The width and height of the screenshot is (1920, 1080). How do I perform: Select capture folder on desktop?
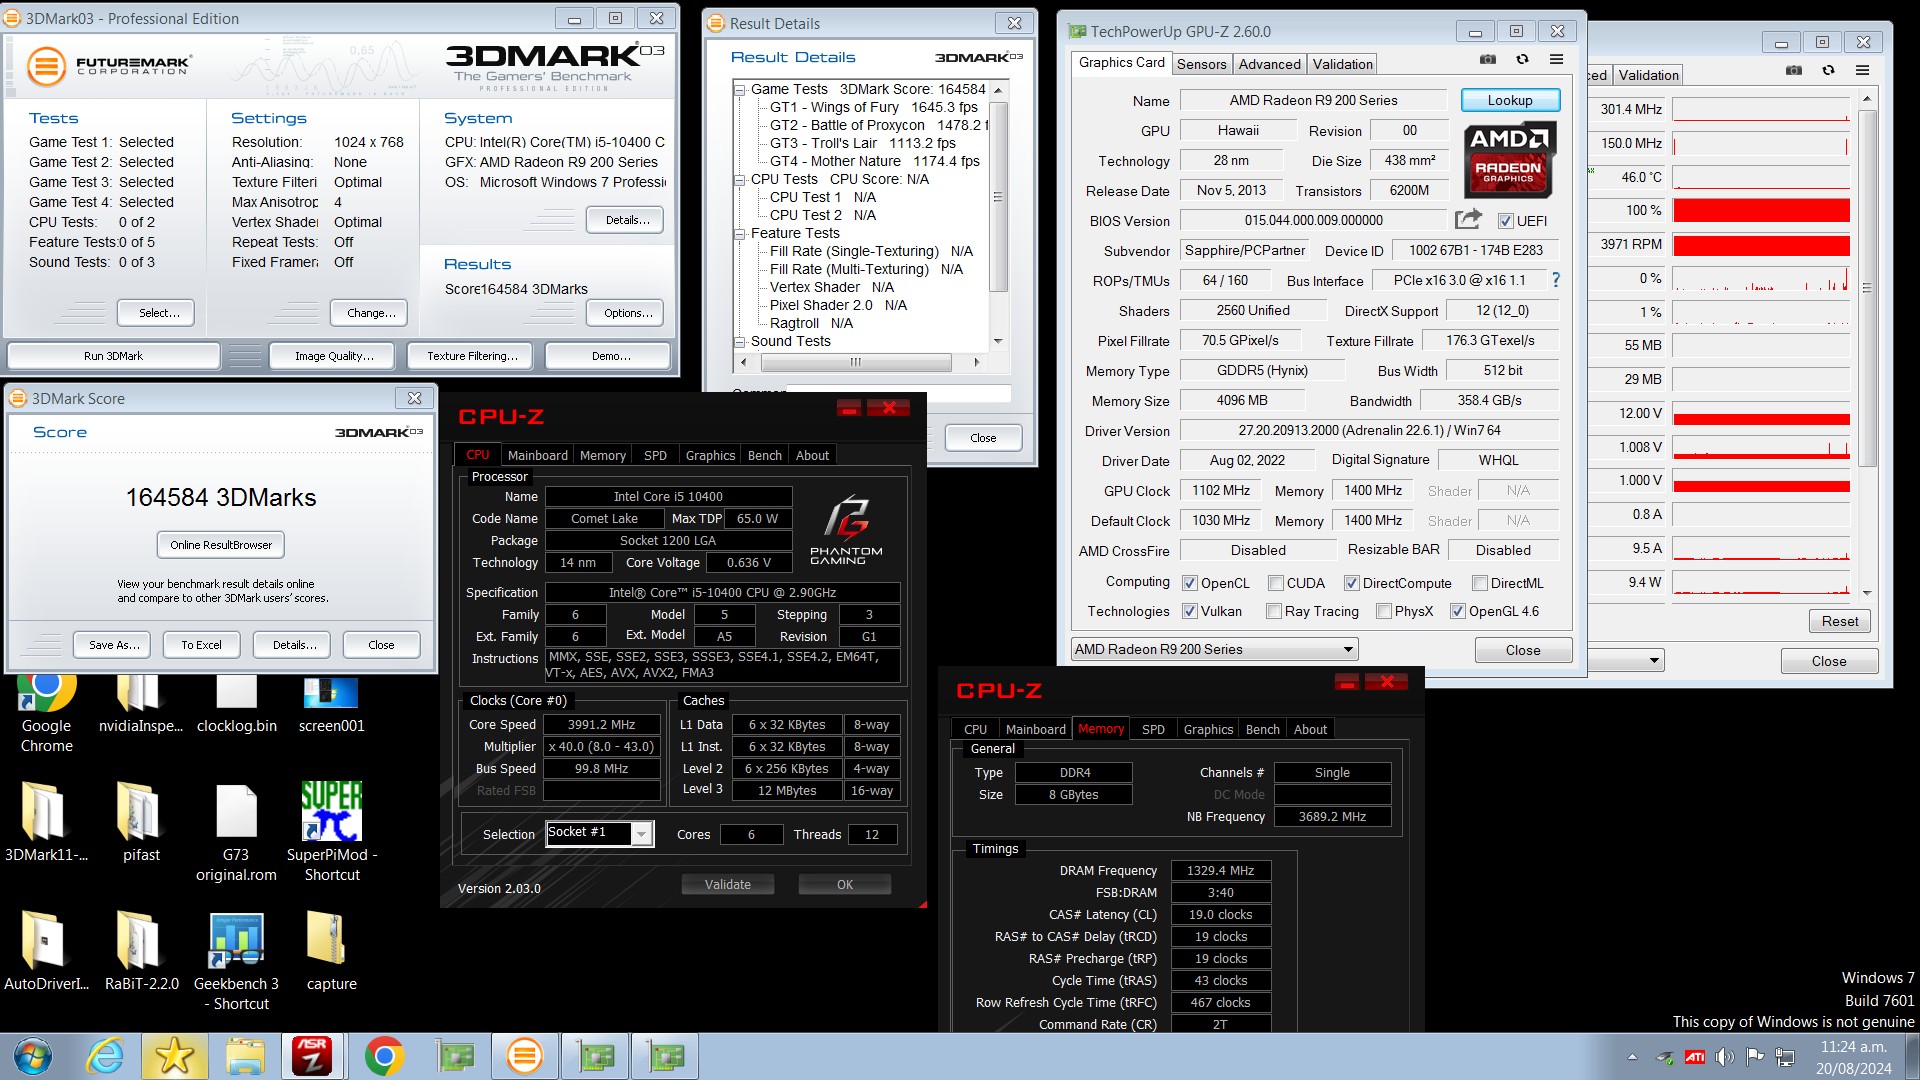click(x=331, y=951)
